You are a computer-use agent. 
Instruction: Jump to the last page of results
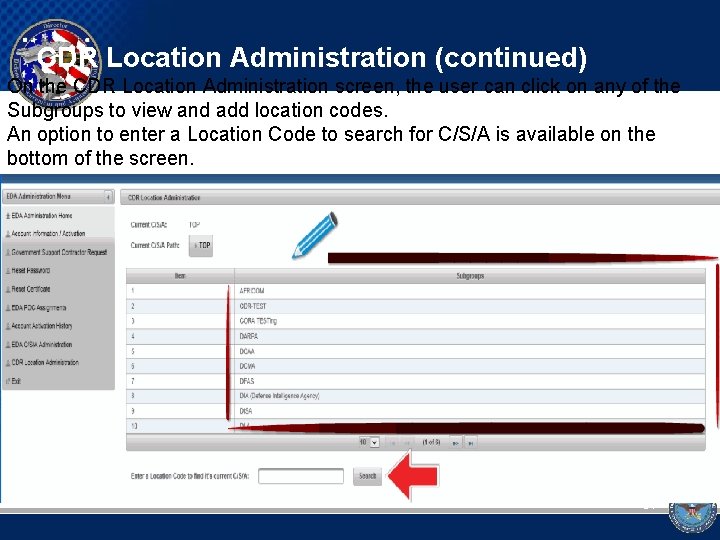point(471,443)
